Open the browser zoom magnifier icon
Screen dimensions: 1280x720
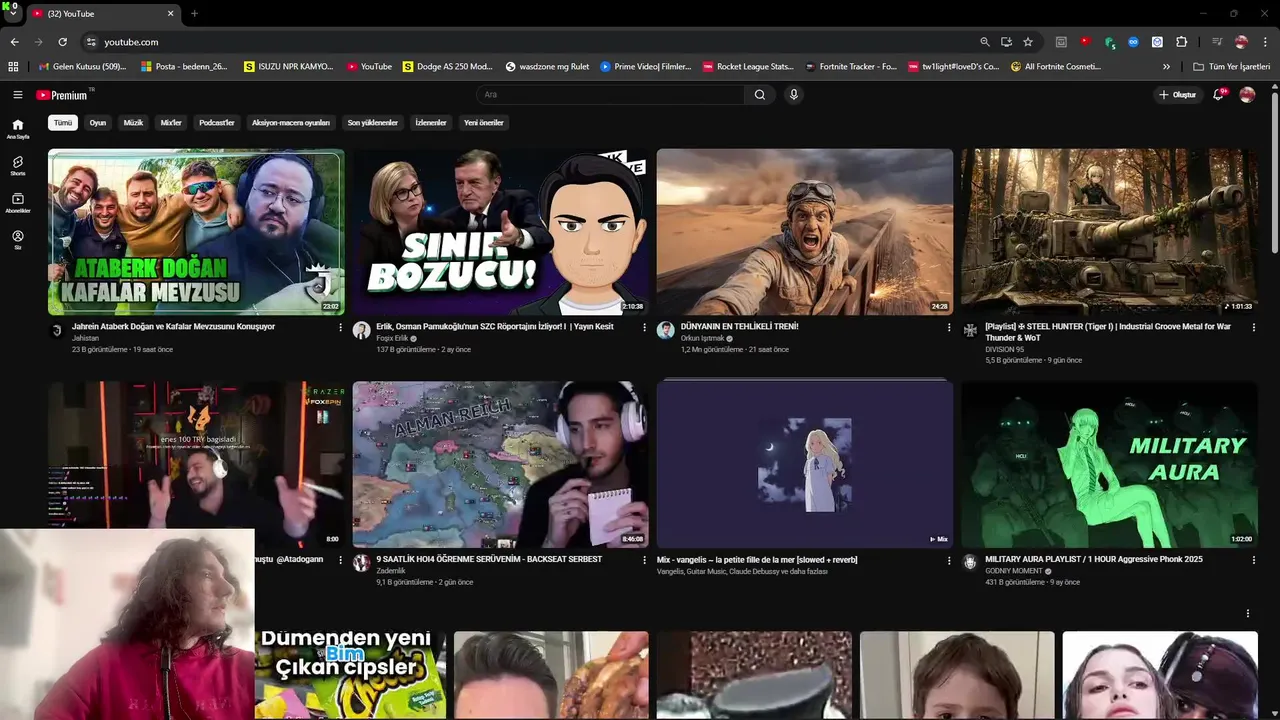985,42
